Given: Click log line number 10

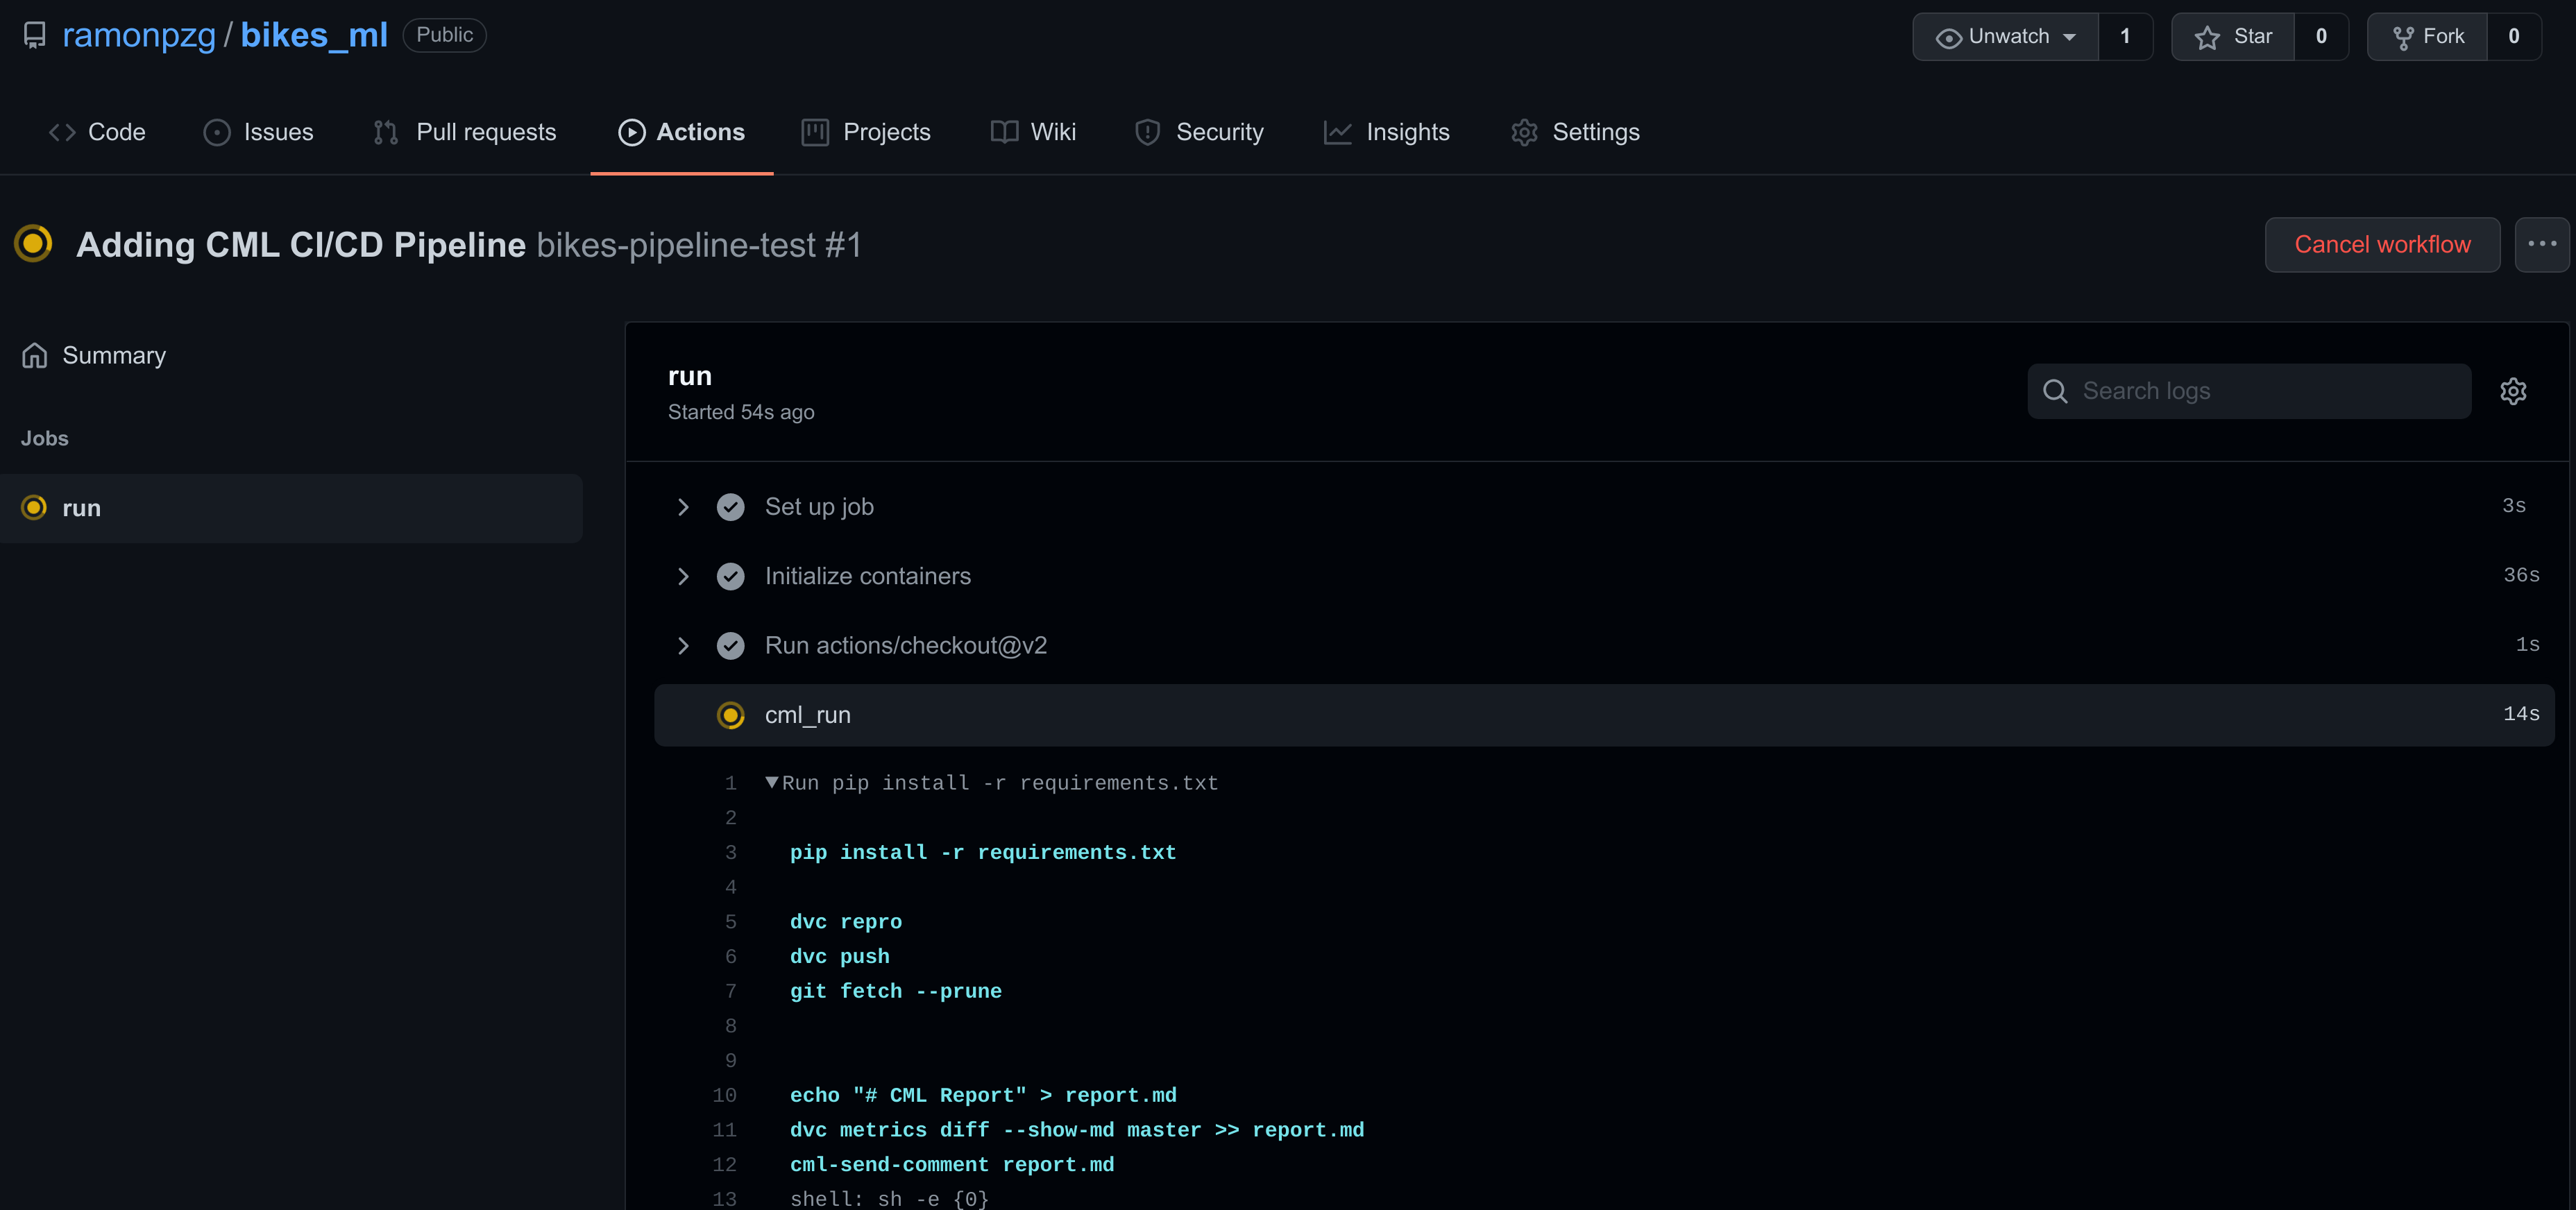Looking at the screenshot, I should [x=724, y=1095].
